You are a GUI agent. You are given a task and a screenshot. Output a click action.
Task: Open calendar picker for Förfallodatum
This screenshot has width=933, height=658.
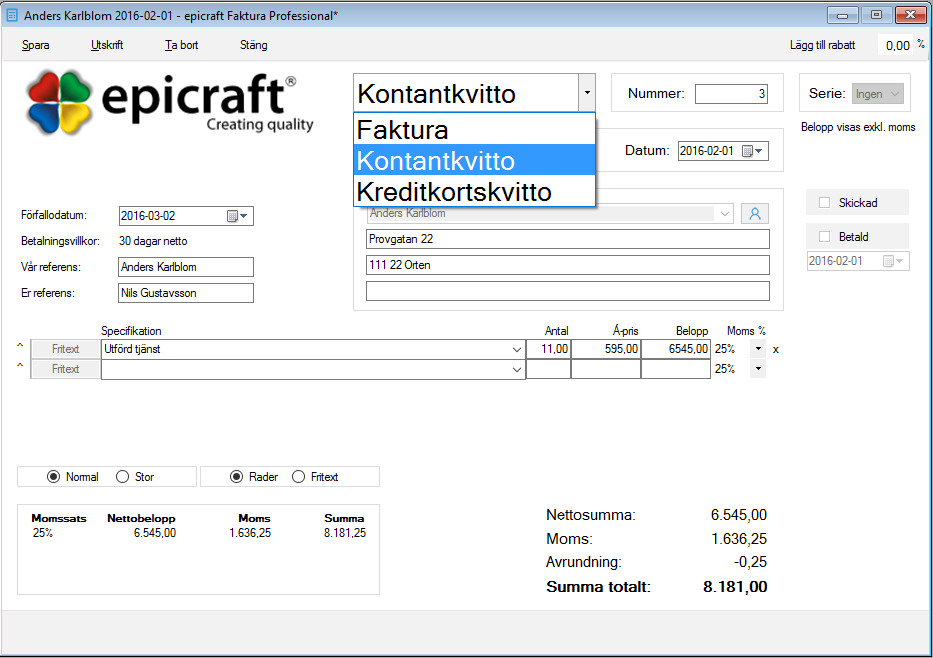point(237,216)
